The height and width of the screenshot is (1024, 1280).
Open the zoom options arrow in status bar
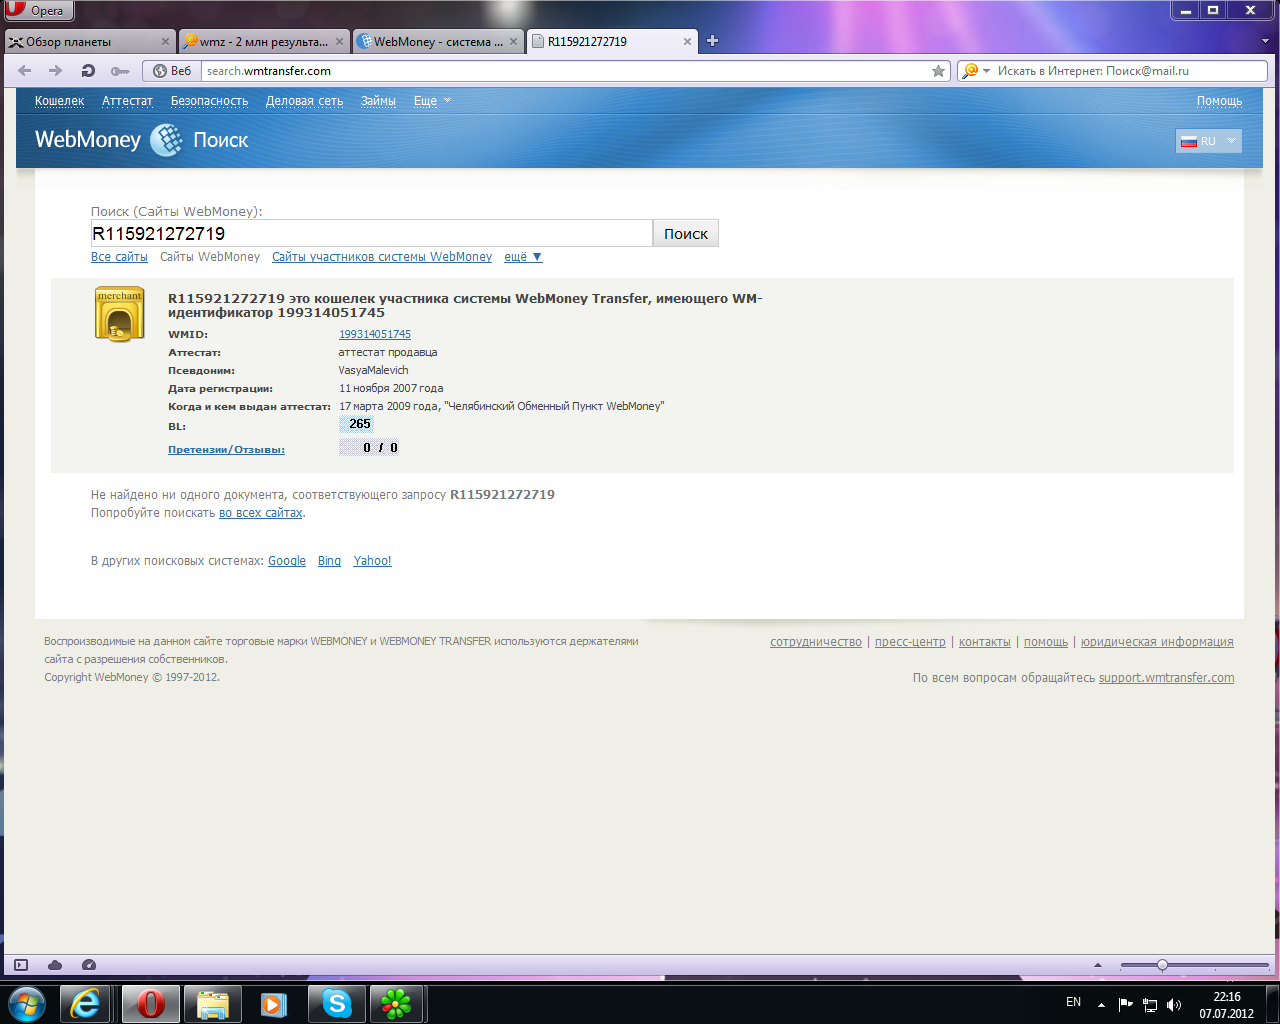click(1098, 965)
